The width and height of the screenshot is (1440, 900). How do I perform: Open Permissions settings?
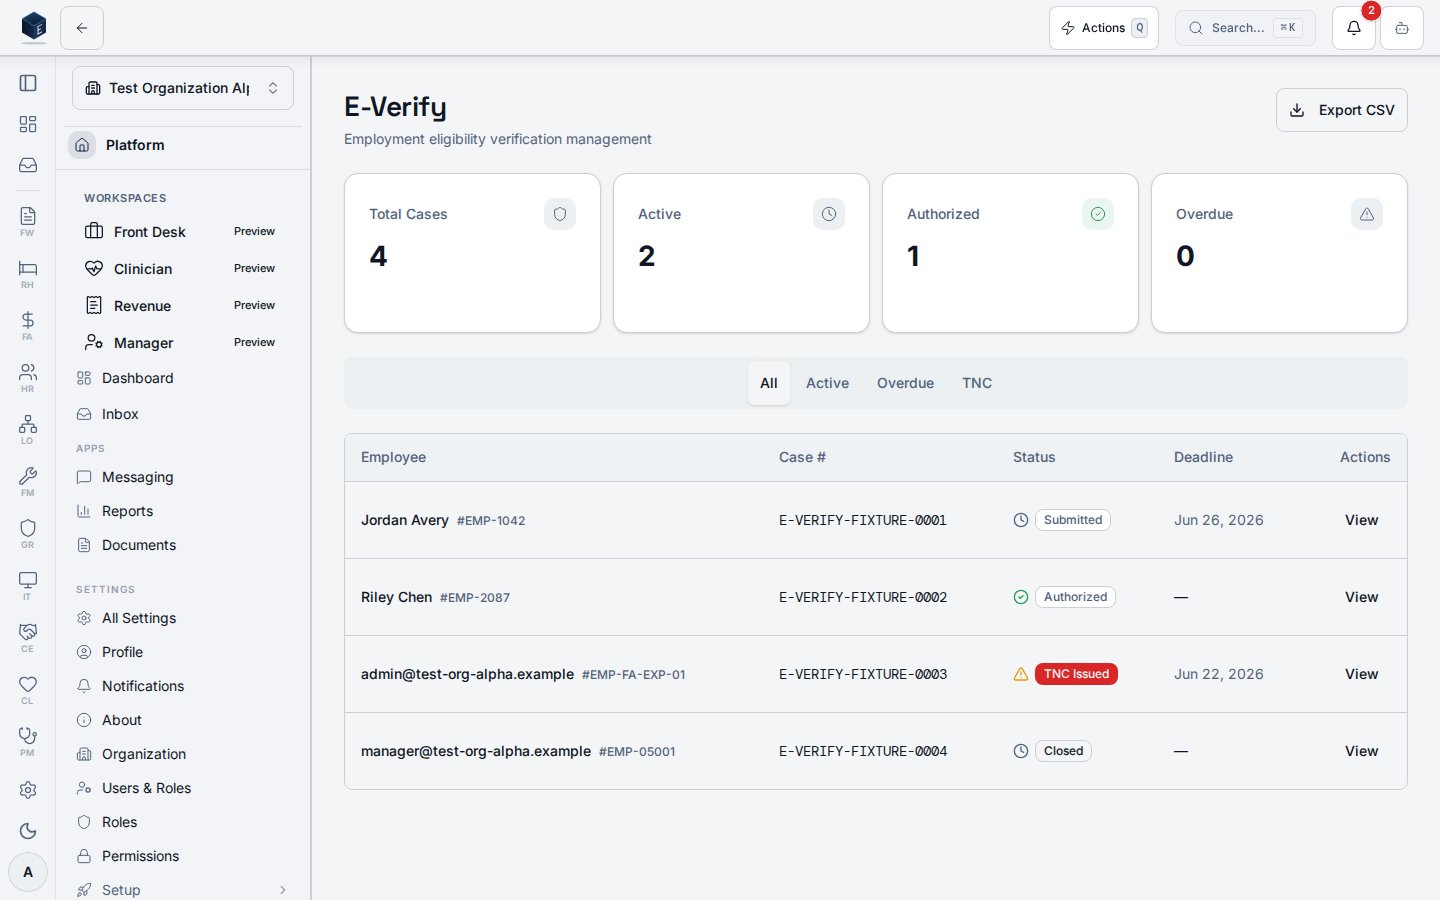click(183, 856)
